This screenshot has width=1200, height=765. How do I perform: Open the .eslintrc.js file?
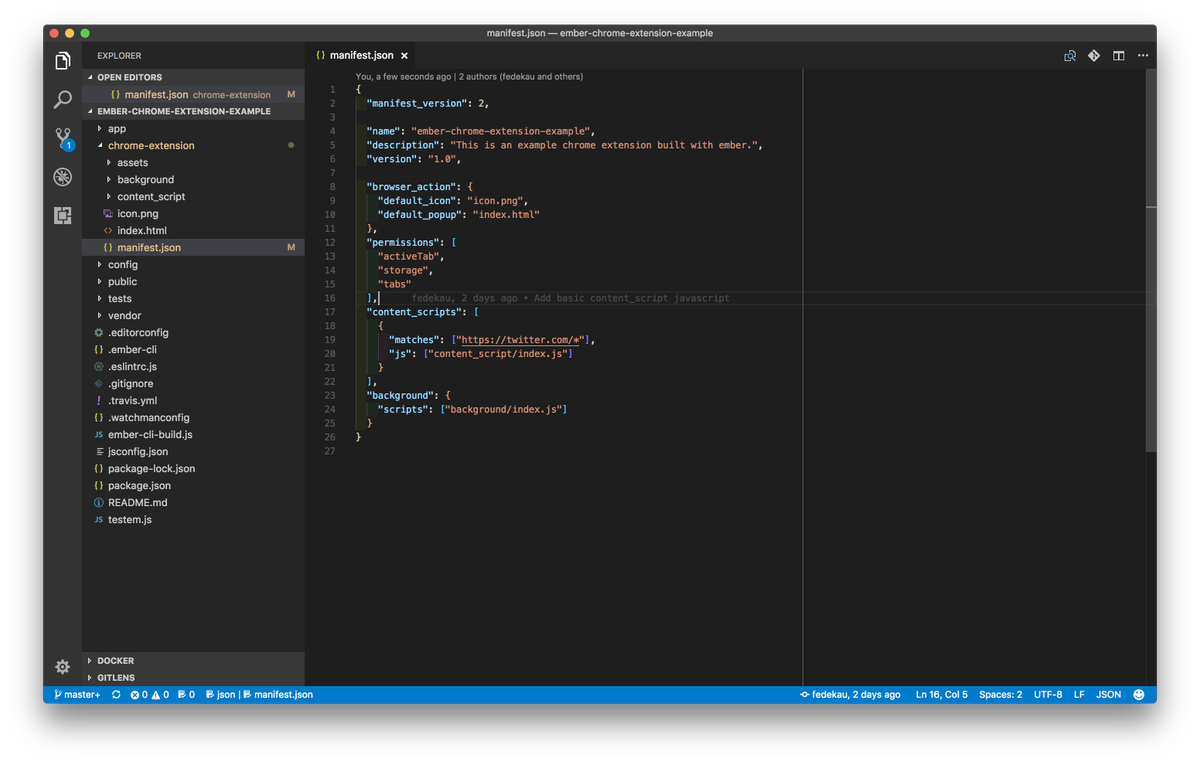(193, 367)
